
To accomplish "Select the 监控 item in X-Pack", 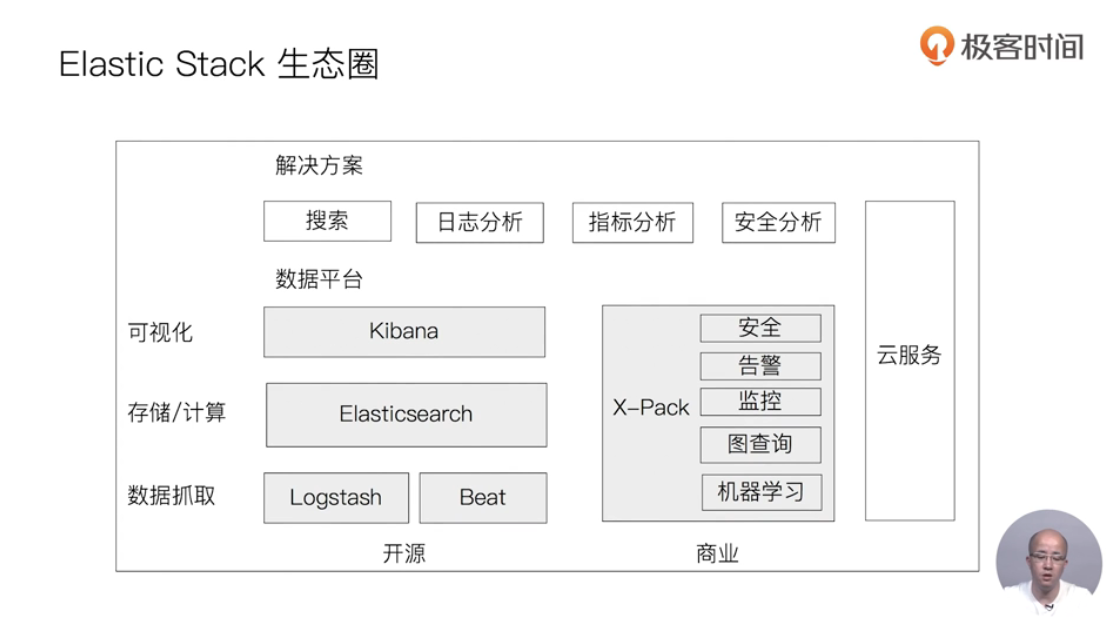I will tap(760, 402).
